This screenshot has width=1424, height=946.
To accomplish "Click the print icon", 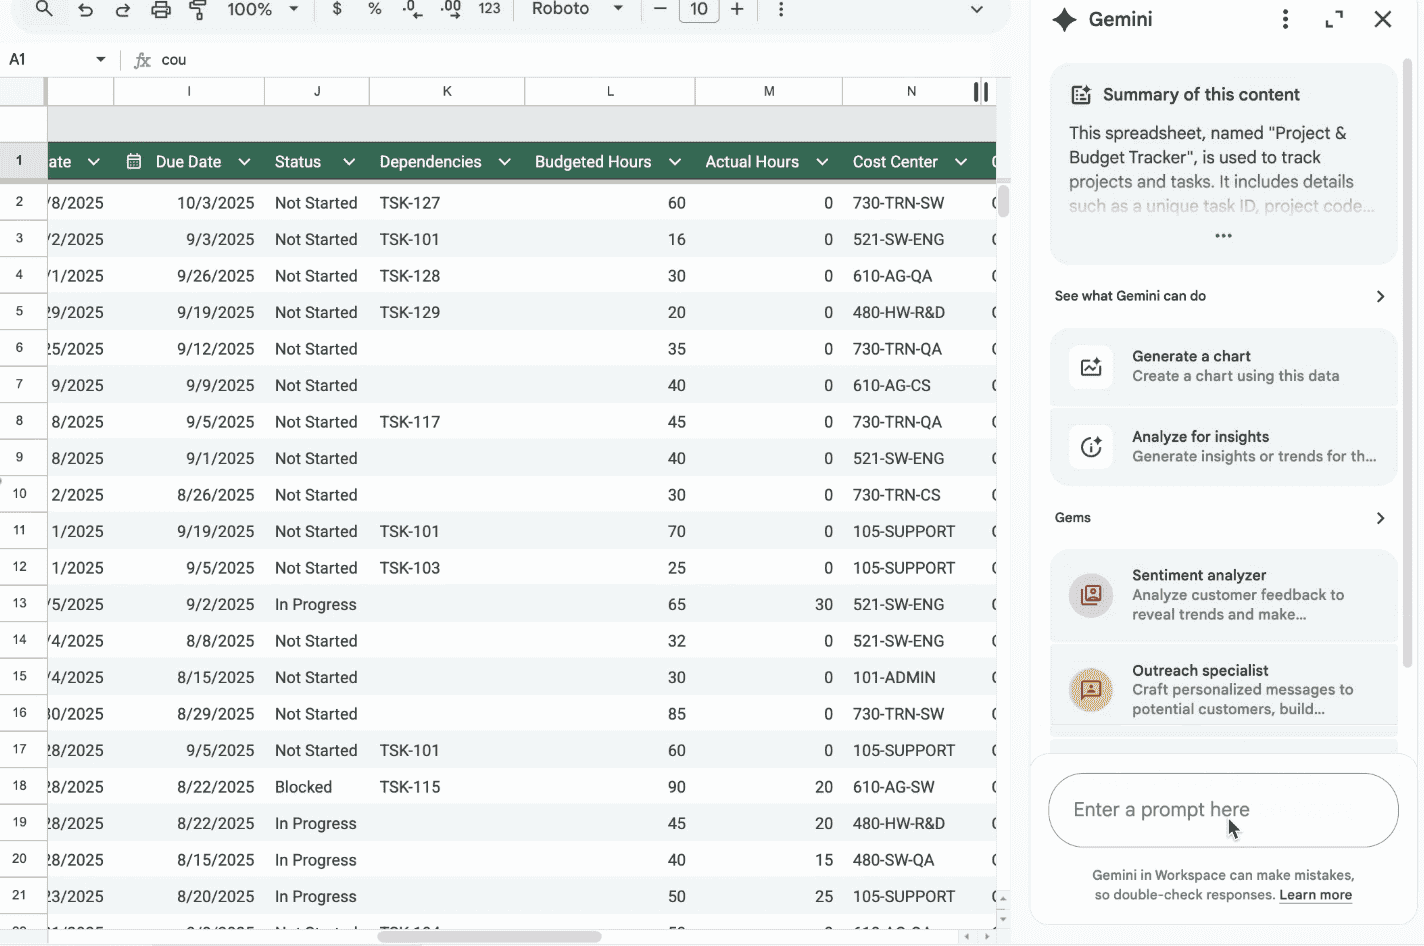I will [160, 10].
